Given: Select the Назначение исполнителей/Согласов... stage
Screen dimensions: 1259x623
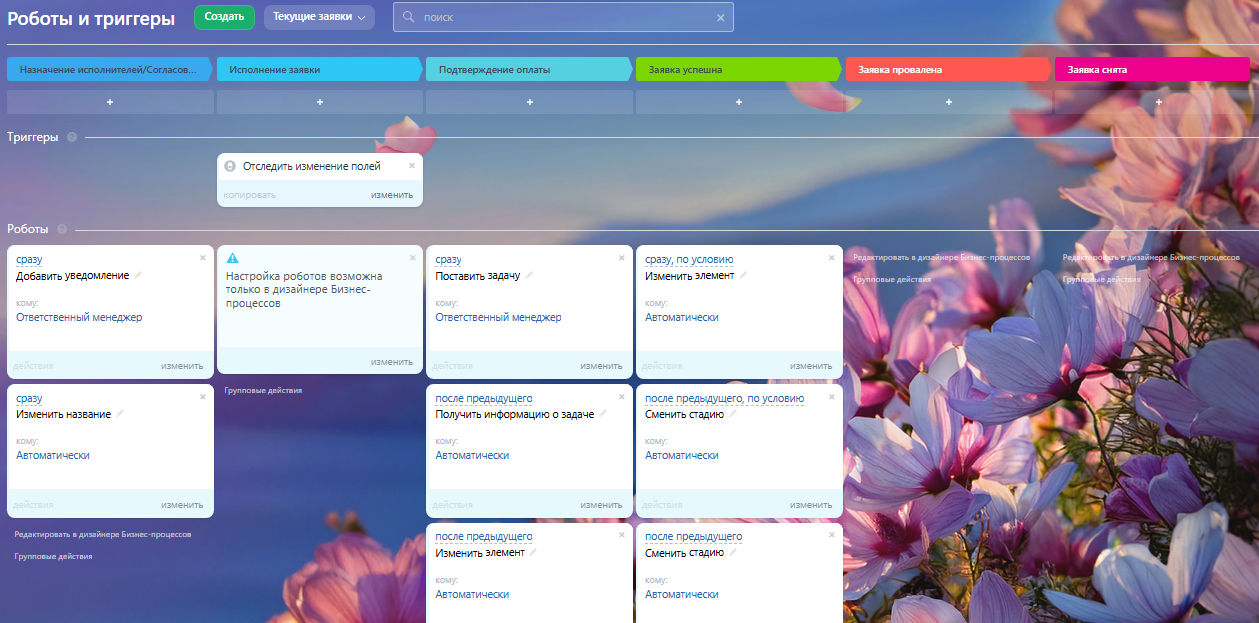Looking at the screenshot, I should [x=110, y=70].
